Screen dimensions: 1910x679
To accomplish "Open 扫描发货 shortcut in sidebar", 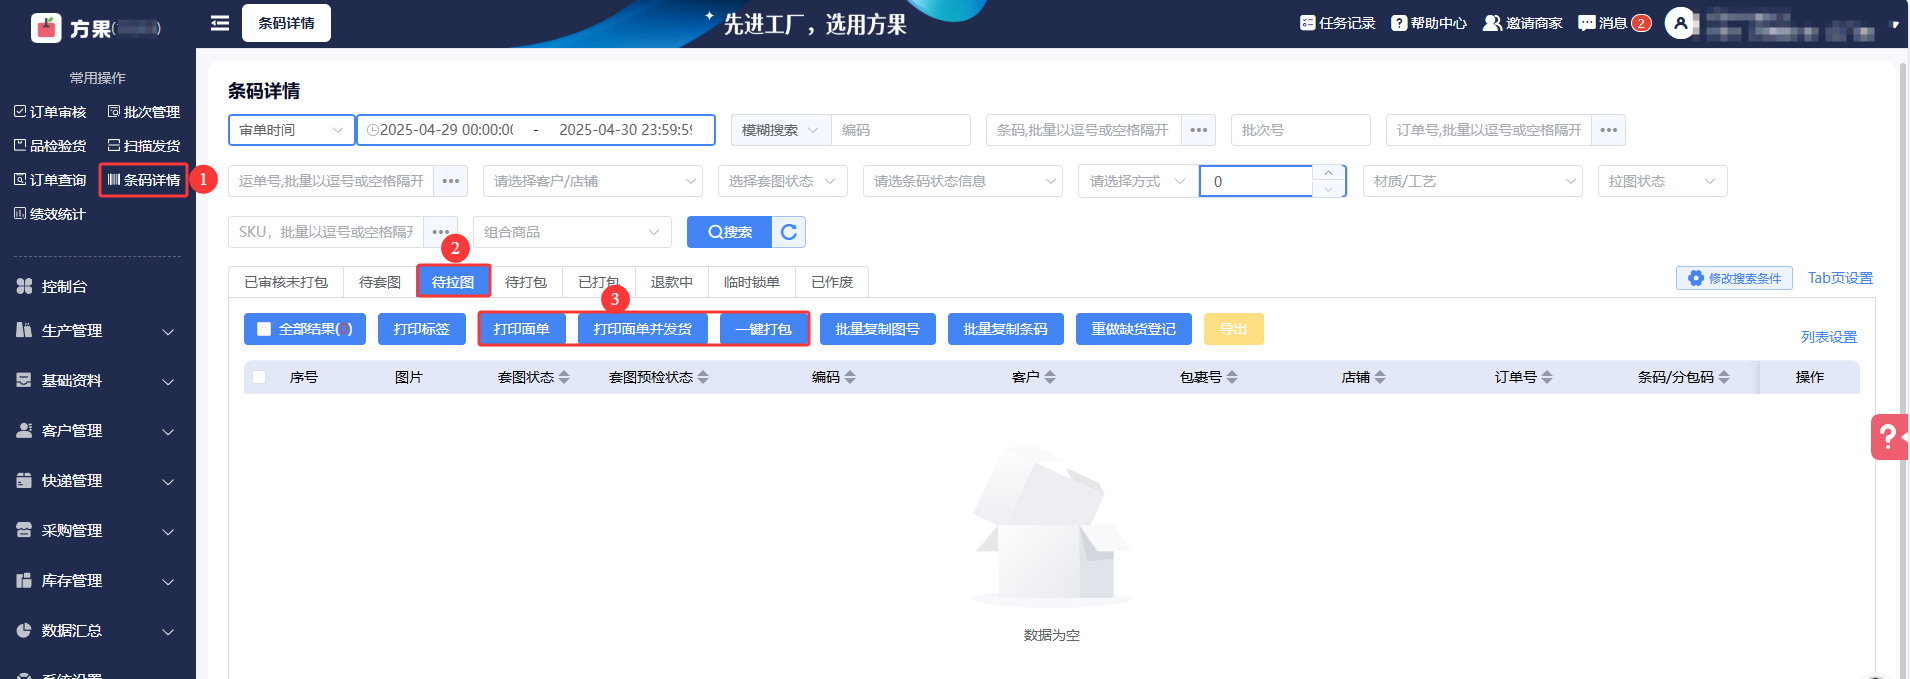I will pyautogui.click(x=144, y=146).
